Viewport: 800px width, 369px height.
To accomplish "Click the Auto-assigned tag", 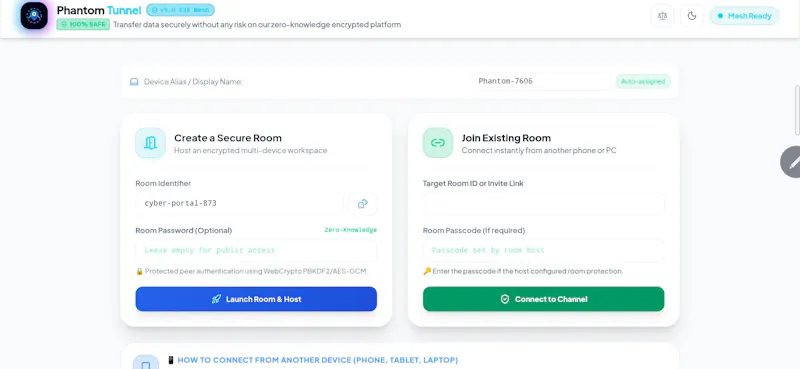I will tap(643, 81).
